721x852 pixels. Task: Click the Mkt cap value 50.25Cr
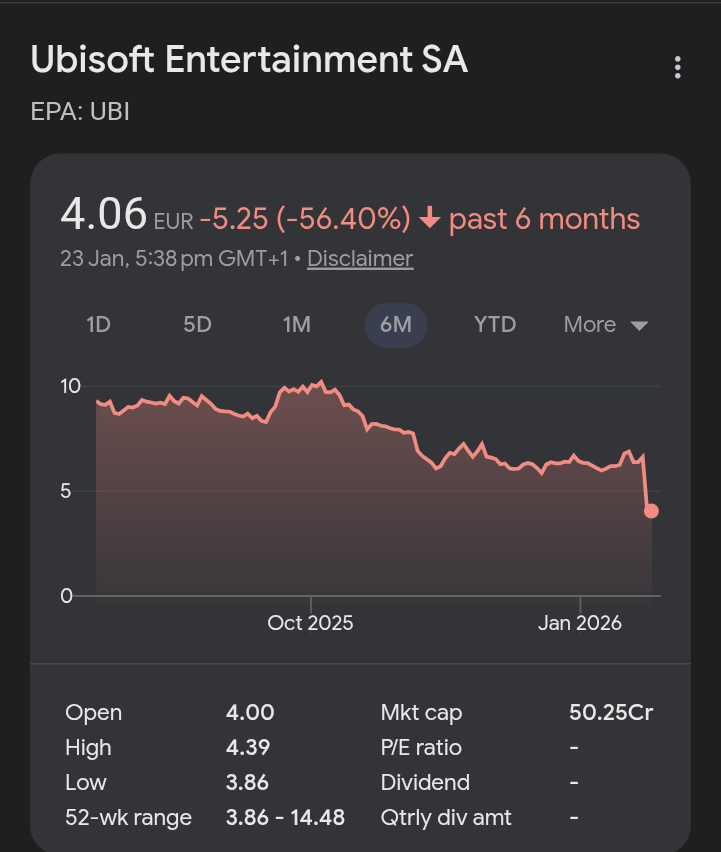(611, 713)
